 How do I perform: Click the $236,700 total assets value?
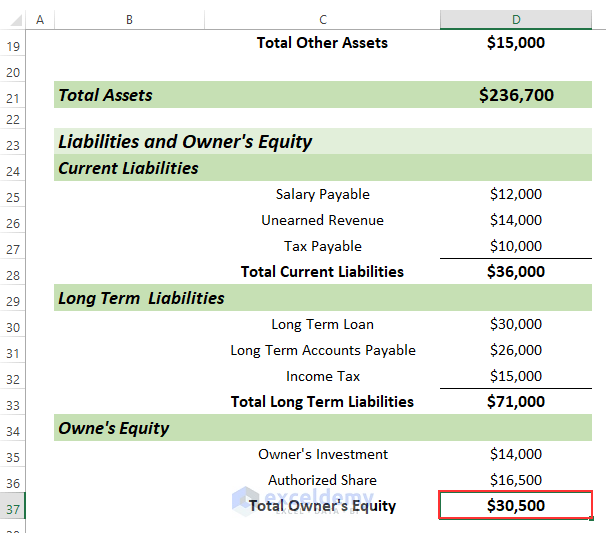pos(516,96)
